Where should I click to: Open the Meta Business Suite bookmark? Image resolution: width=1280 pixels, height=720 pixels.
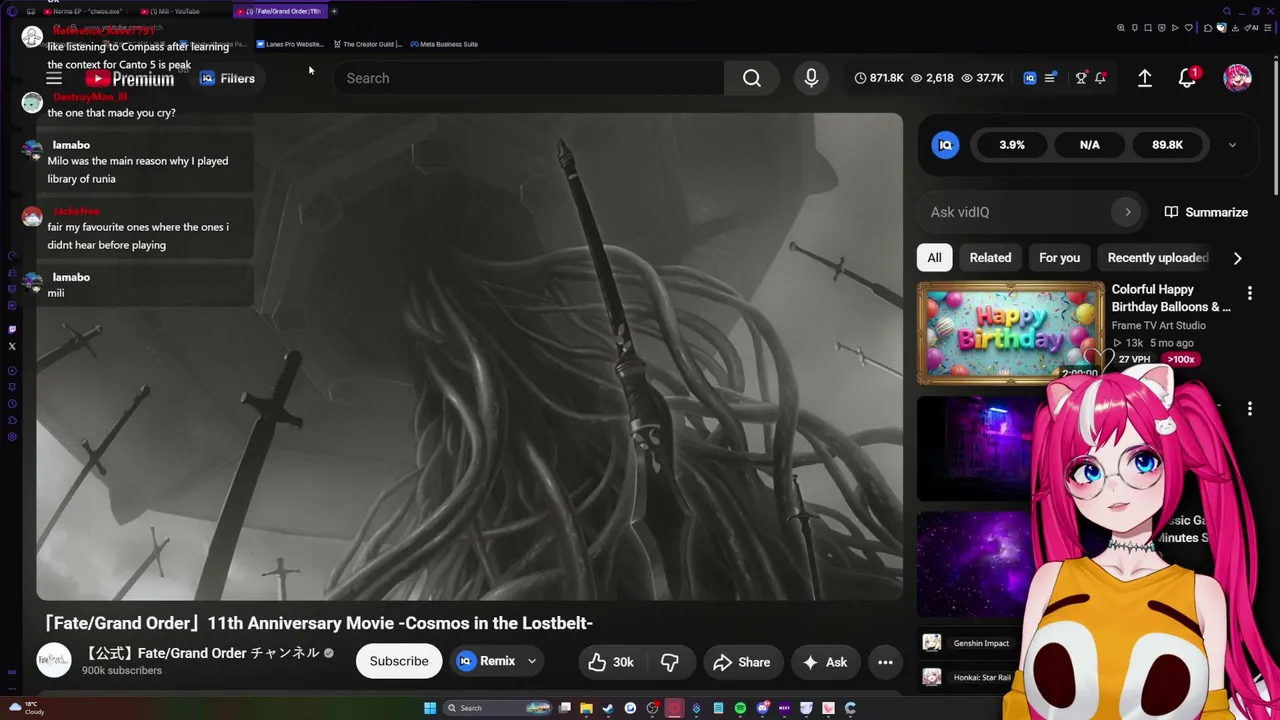(444, 44)
